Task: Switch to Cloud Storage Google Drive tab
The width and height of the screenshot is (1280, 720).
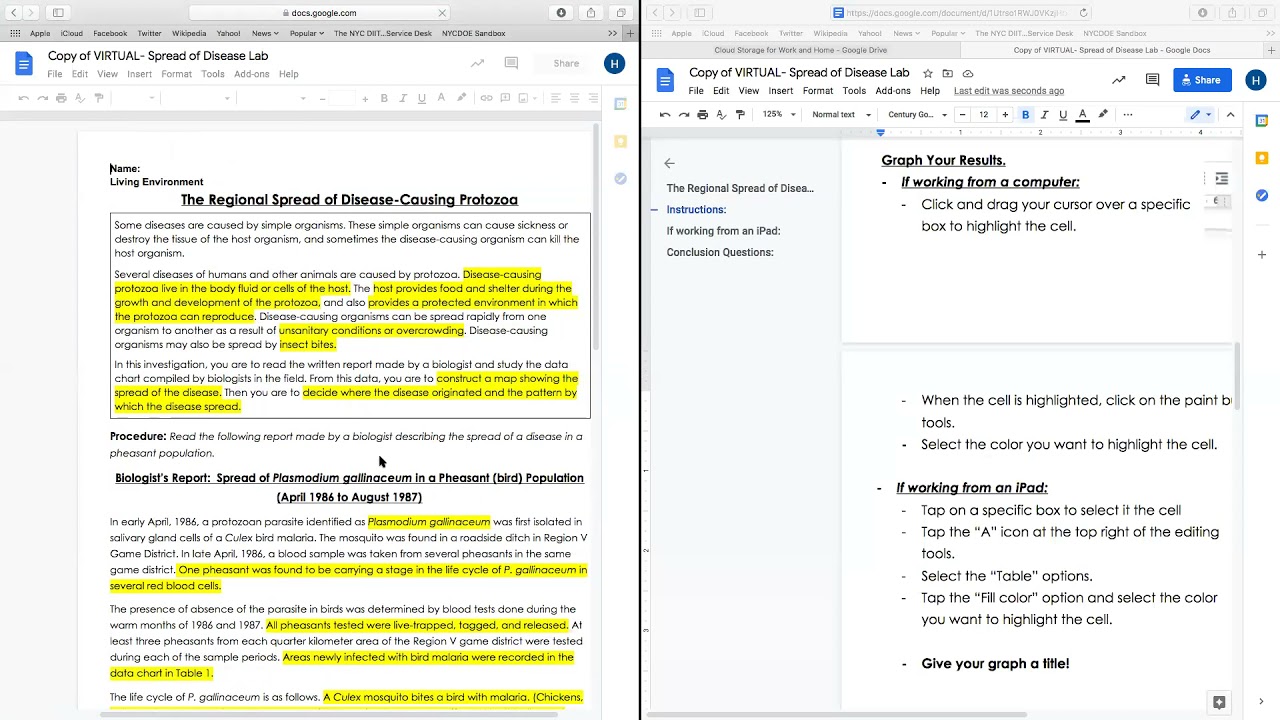Action: click(x=800, y=50)
